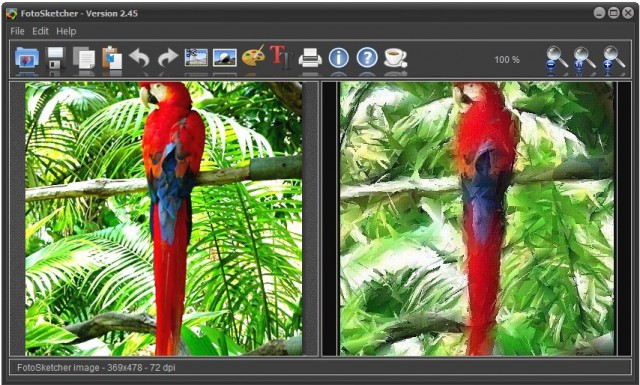This screenshot has height=385, width=640.
Task: Open help with the question mark icon
Action: coord(367,58)
